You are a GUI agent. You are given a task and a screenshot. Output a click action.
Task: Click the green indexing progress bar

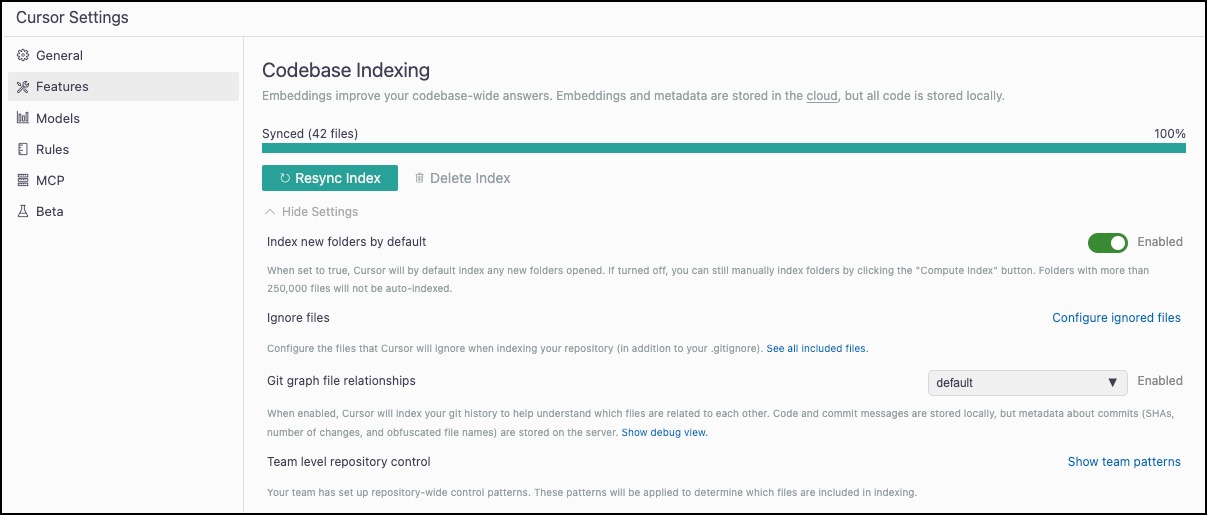tap(724, 149)
